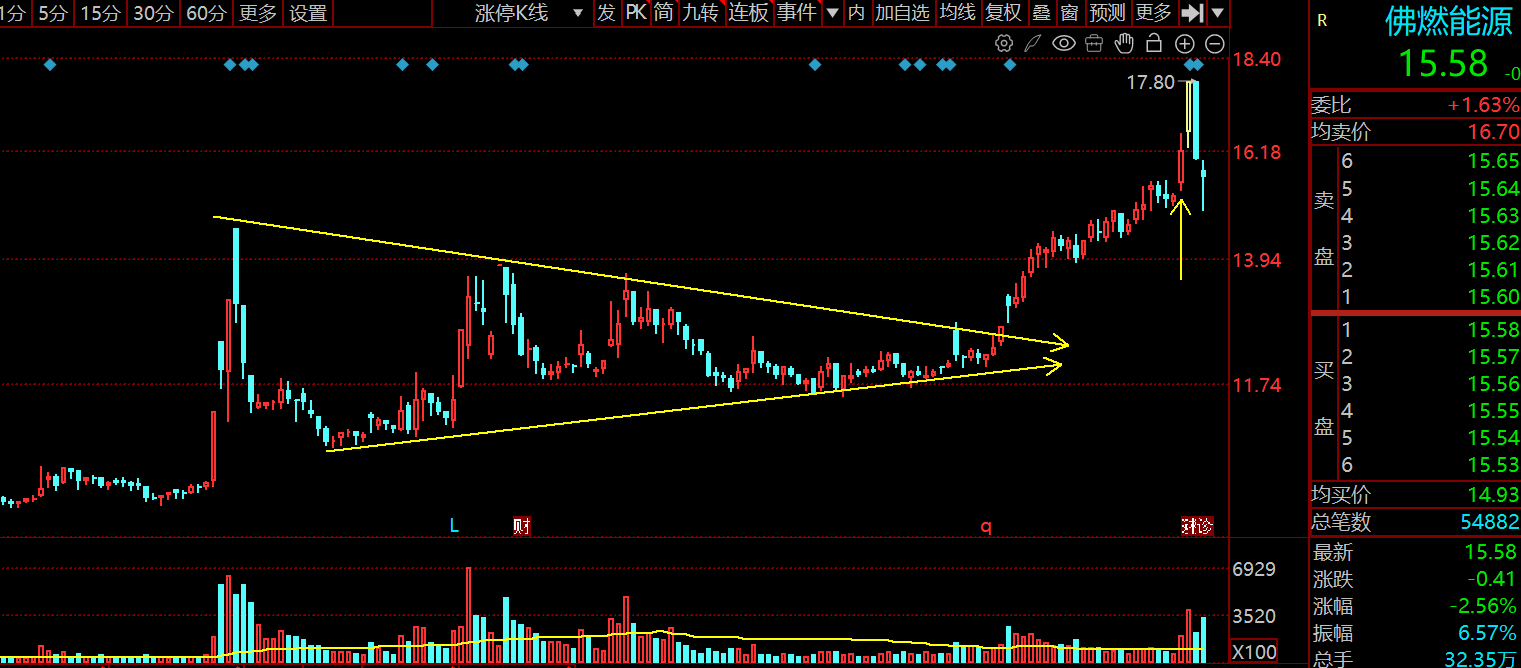Screen dimensions: 1521x668
Task: Switch to the 15分 timeframe tab
Action: coord(99,13)
